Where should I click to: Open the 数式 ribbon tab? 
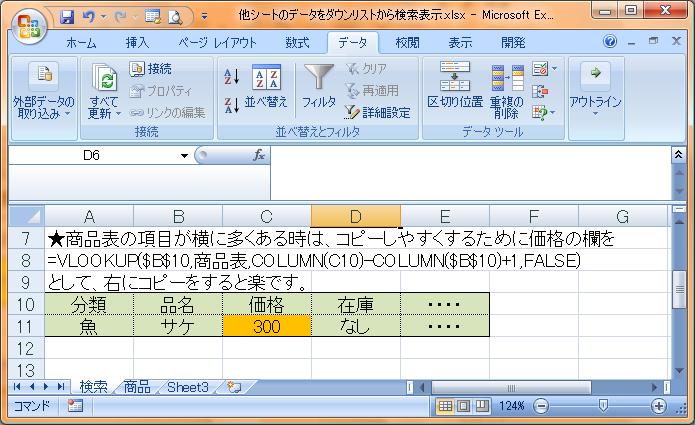click(x=297, y=43)
